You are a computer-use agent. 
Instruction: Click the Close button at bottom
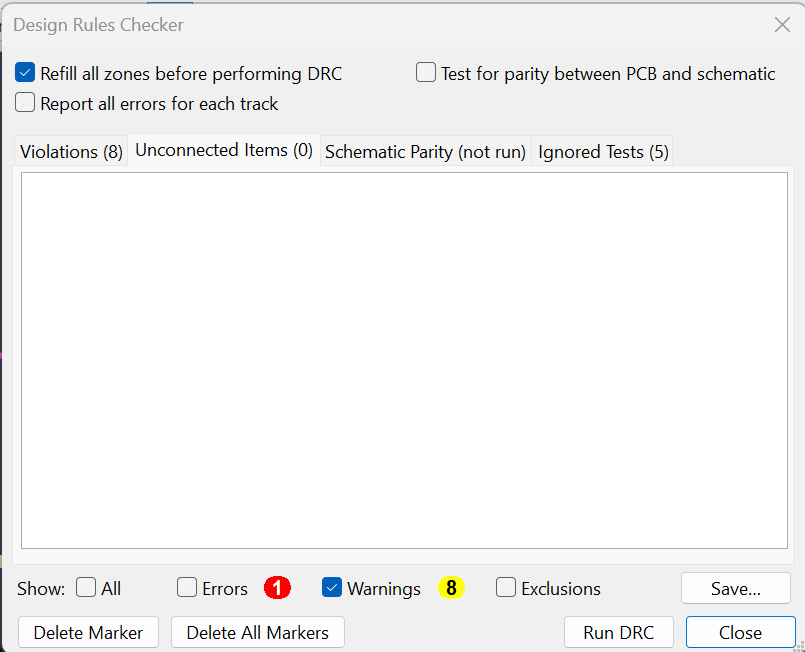click(740, 632)
